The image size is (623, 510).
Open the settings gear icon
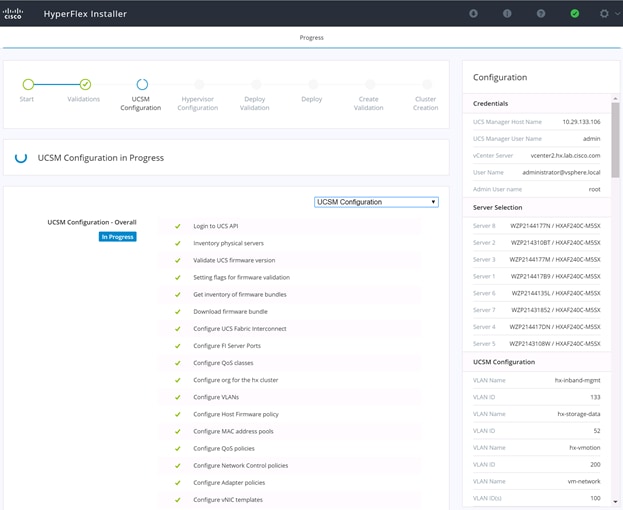click(x=604, y=14)
